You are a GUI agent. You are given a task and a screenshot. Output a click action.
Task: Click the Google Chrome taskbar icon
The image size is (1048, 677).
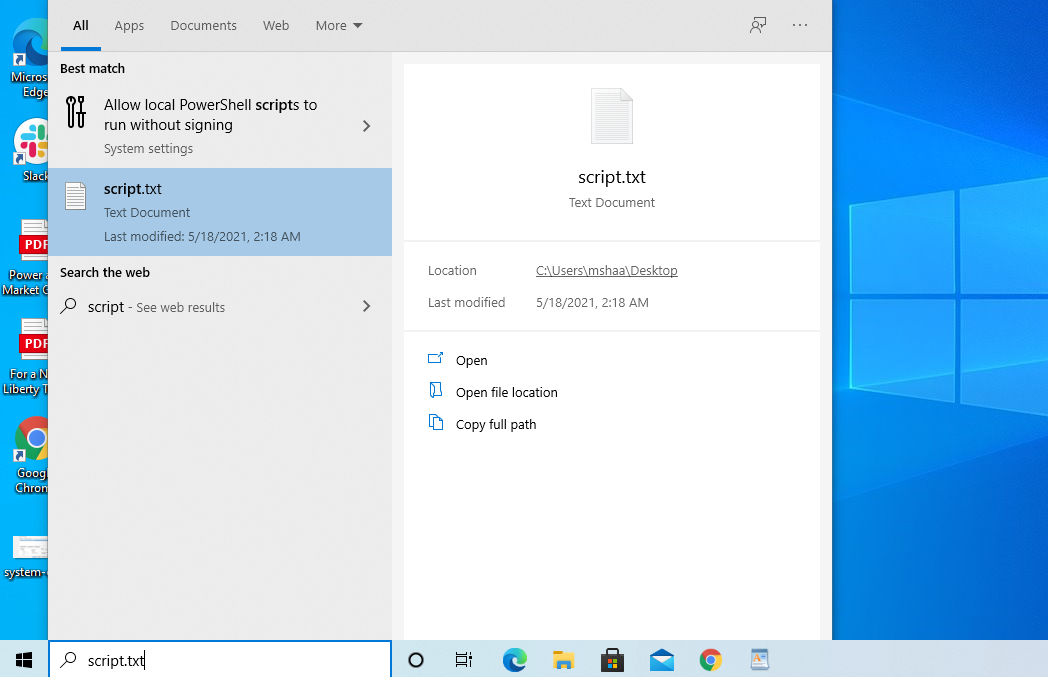click(710, 660)
